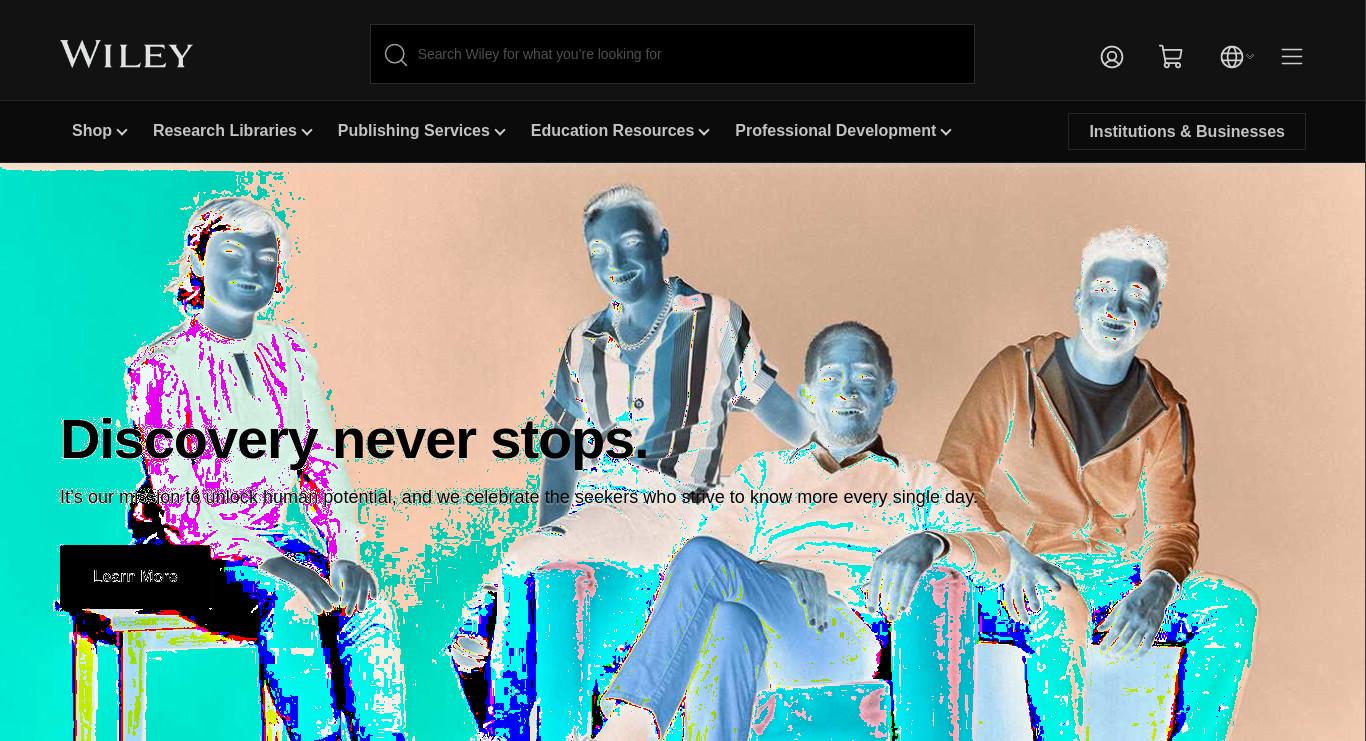Screen dimensions: 1366x741
Task: Click the Institutions & Businesses button
Action: [x=1187, y=132]
